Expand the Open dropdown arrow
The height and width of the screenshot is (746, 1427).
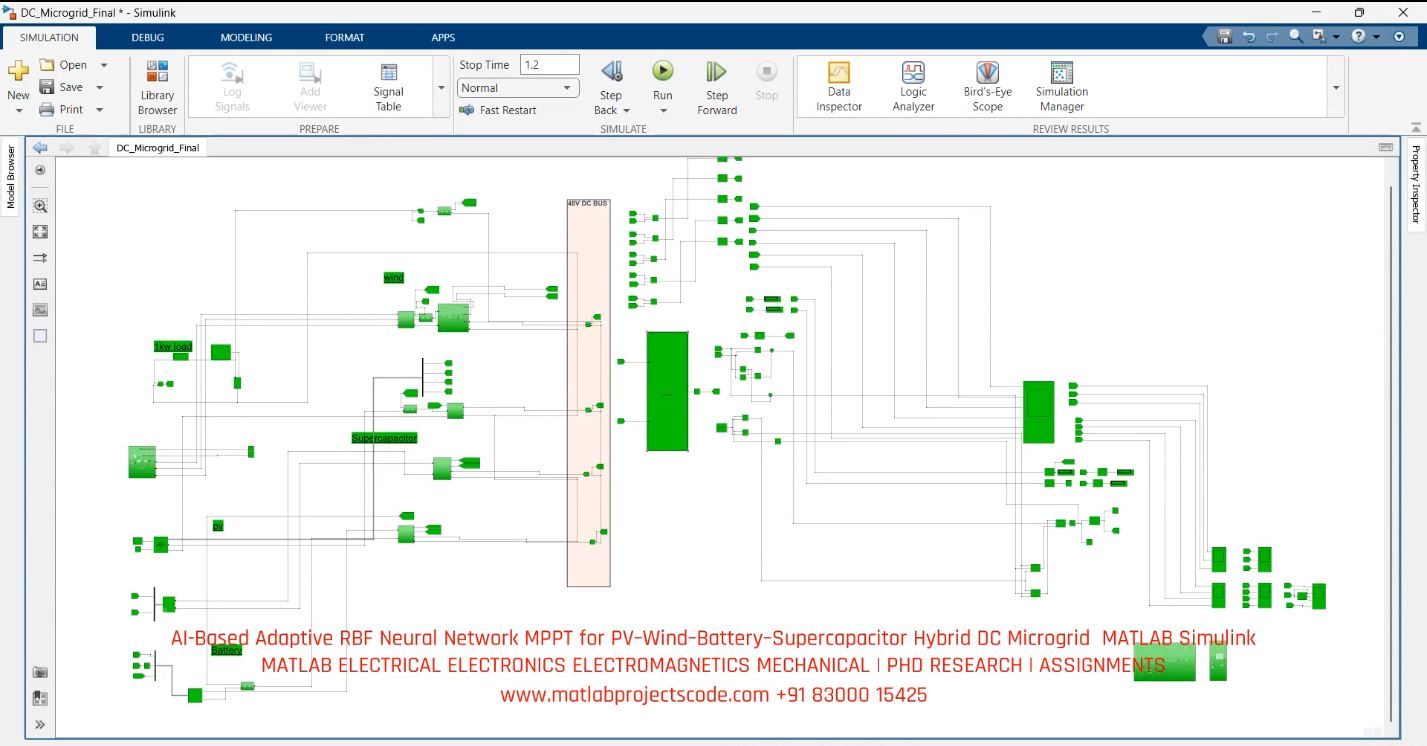pos(103,65)
